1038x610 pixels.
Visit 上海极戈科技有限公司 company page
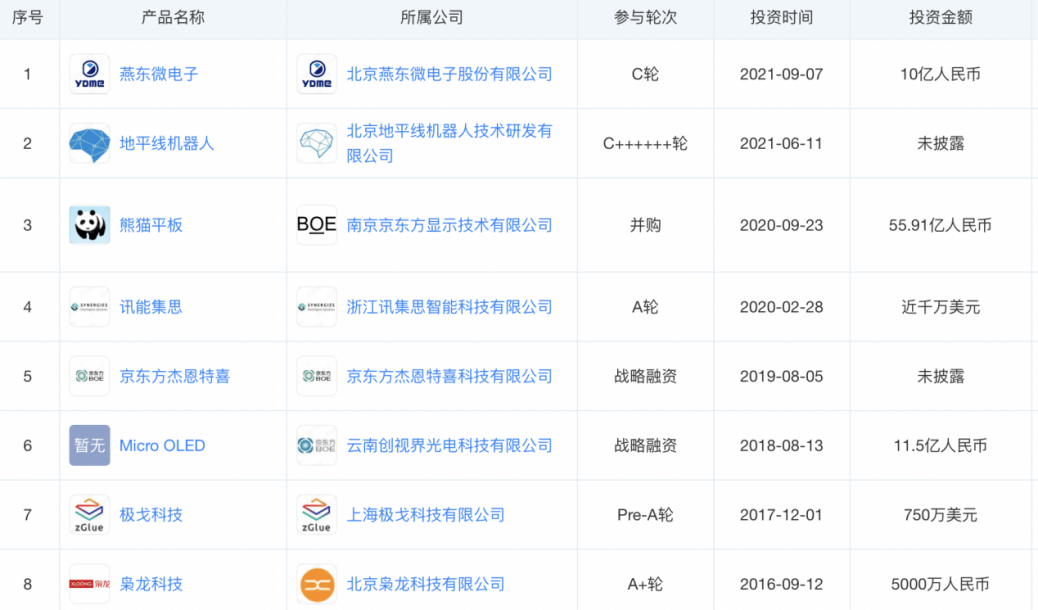pos(426,515)
